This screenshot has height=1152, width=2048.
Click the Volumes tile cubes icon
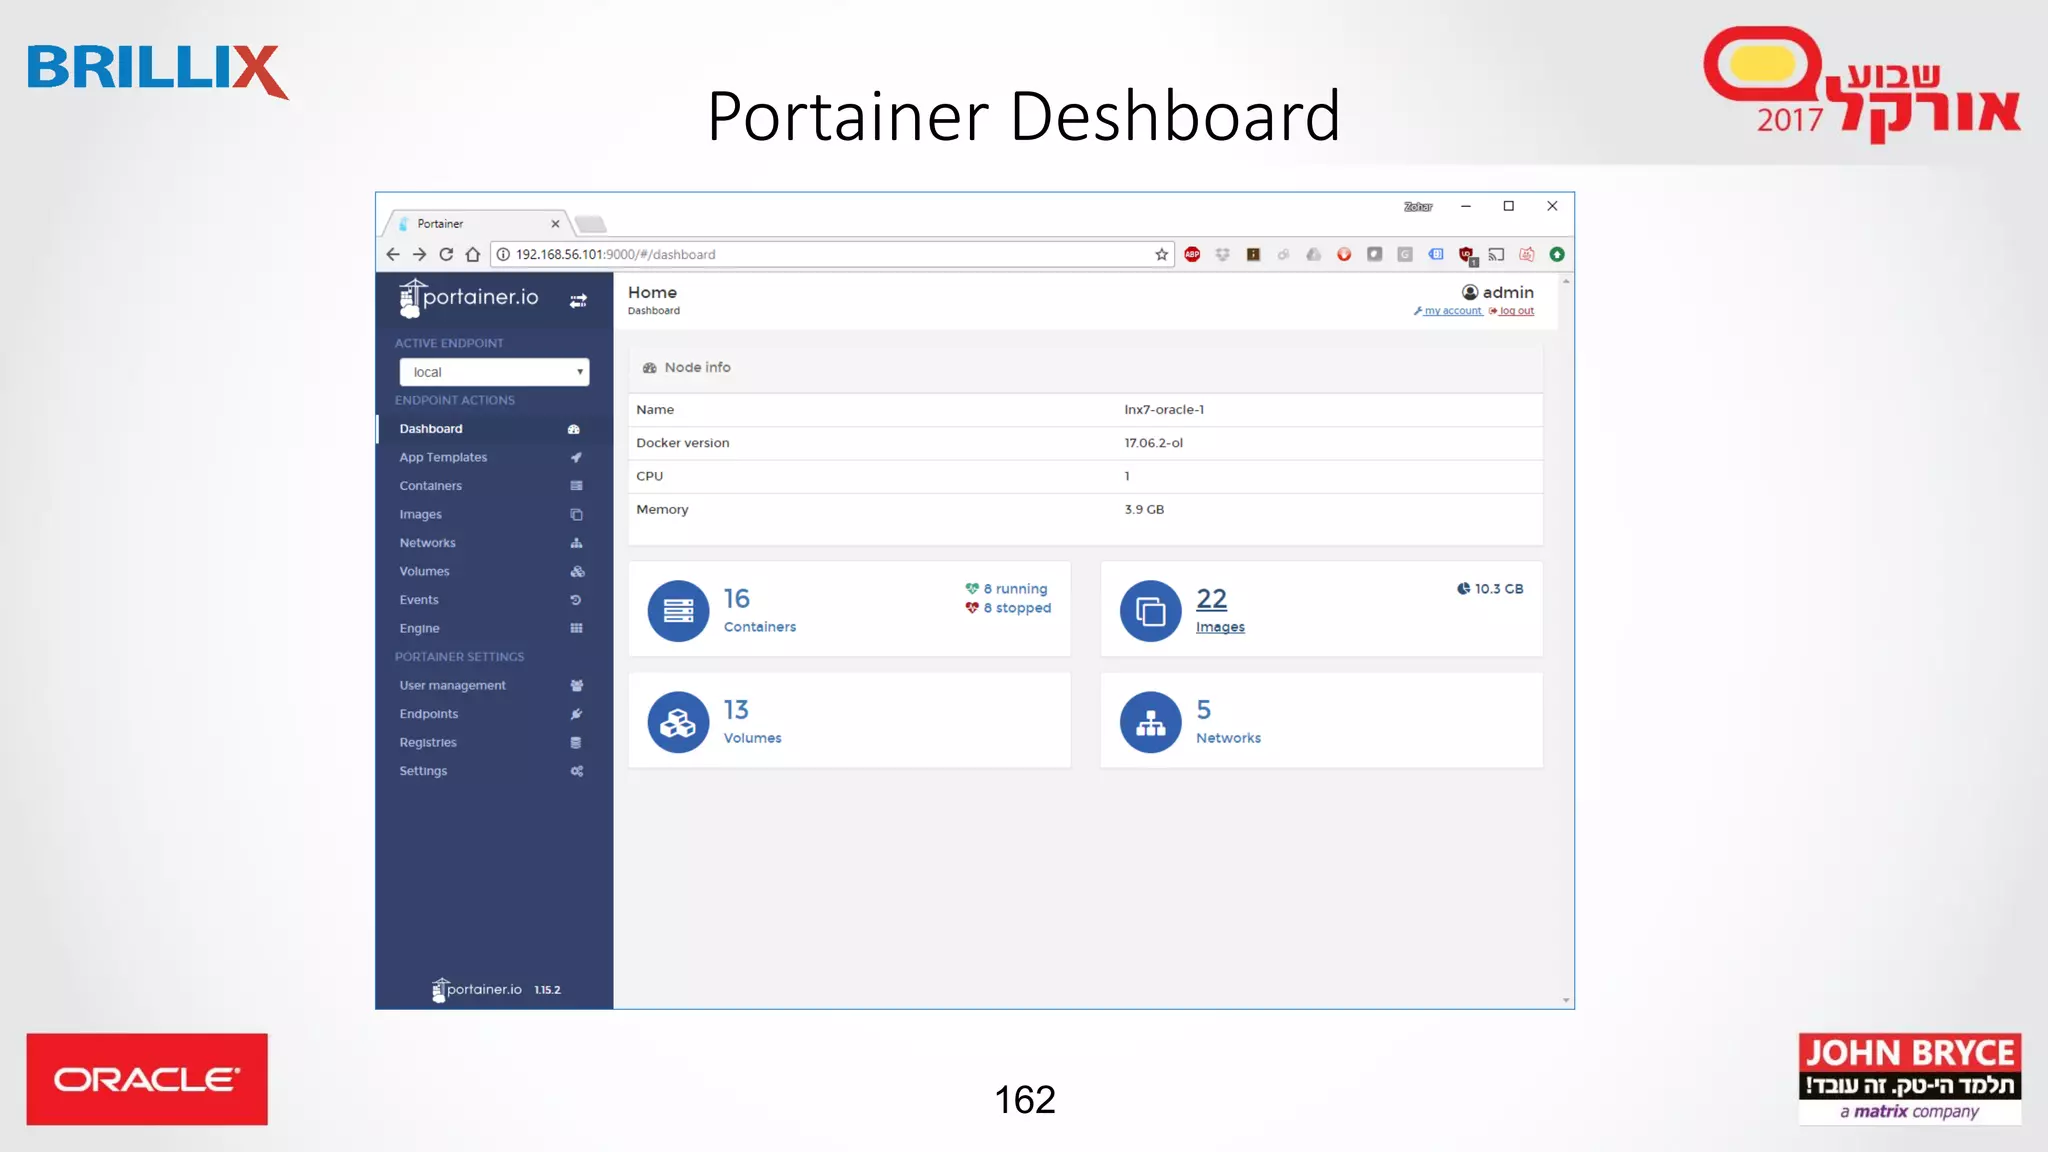pos(678,721)
